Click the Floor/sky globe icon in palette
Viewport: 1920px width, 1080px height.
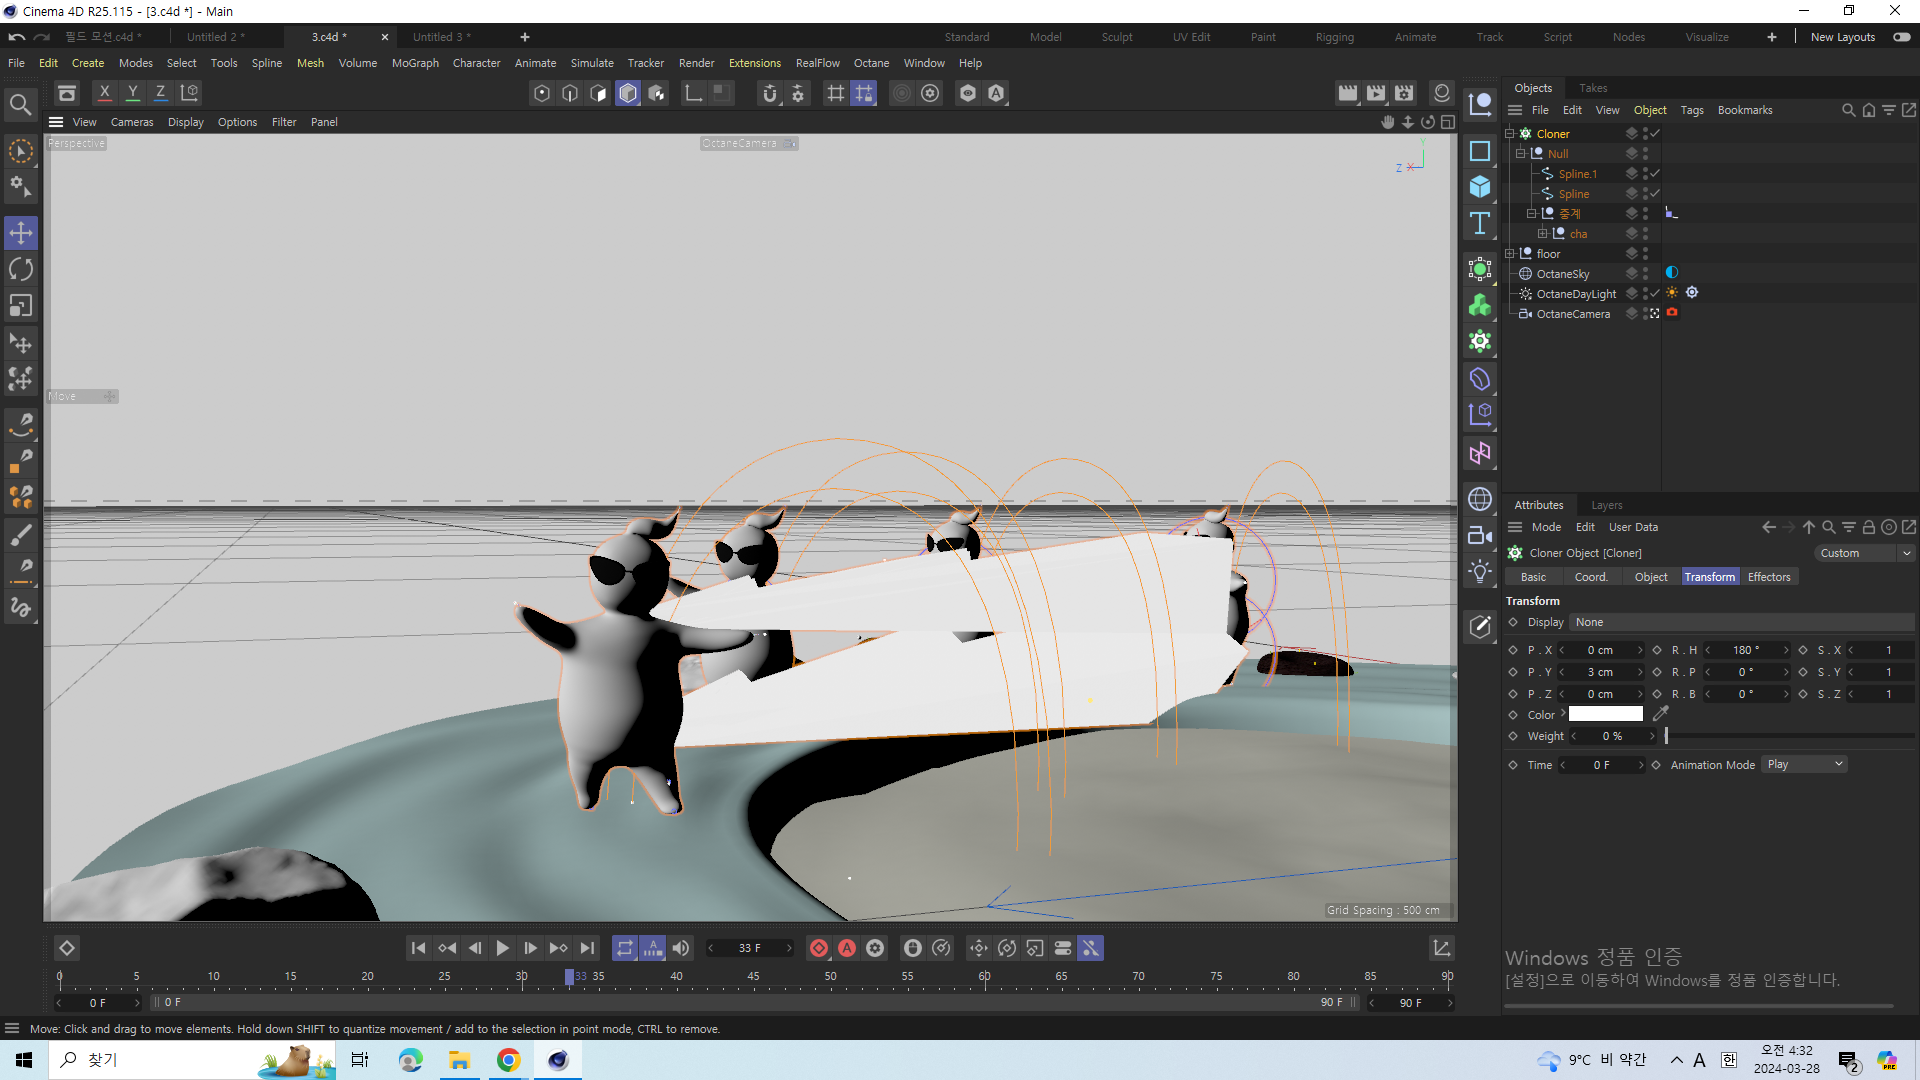point(1480,499)
